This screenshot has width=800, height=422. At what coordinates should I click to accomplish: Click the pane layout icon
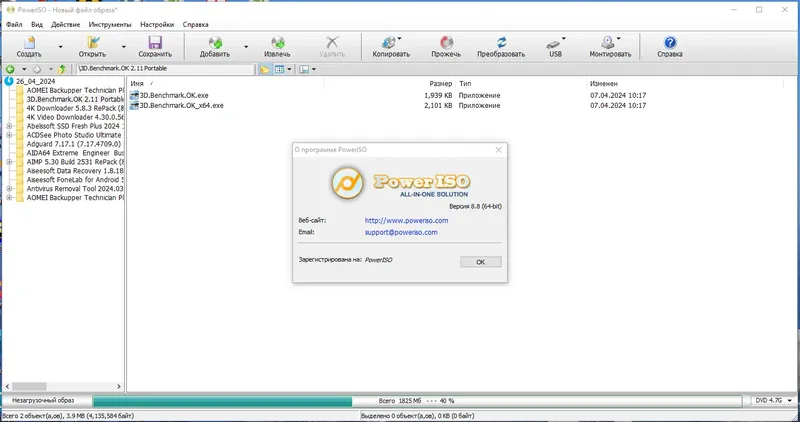(x=304, y=69)
